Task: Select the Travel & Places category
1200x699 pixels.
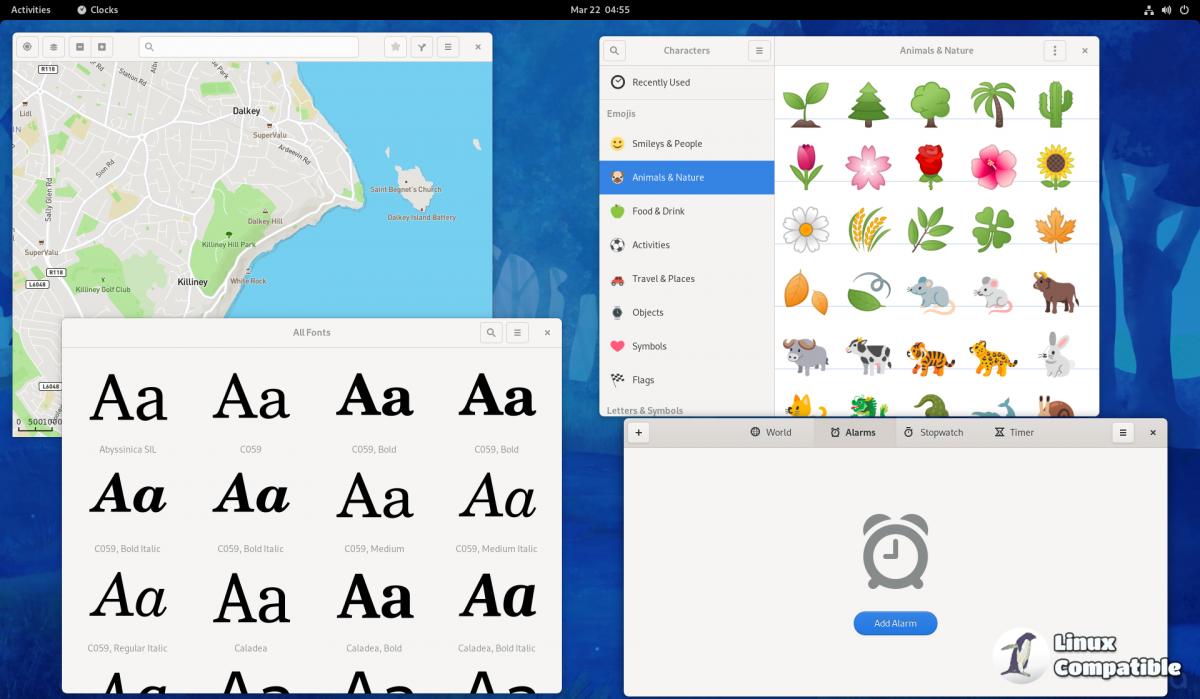Action: tap(687, 279)
